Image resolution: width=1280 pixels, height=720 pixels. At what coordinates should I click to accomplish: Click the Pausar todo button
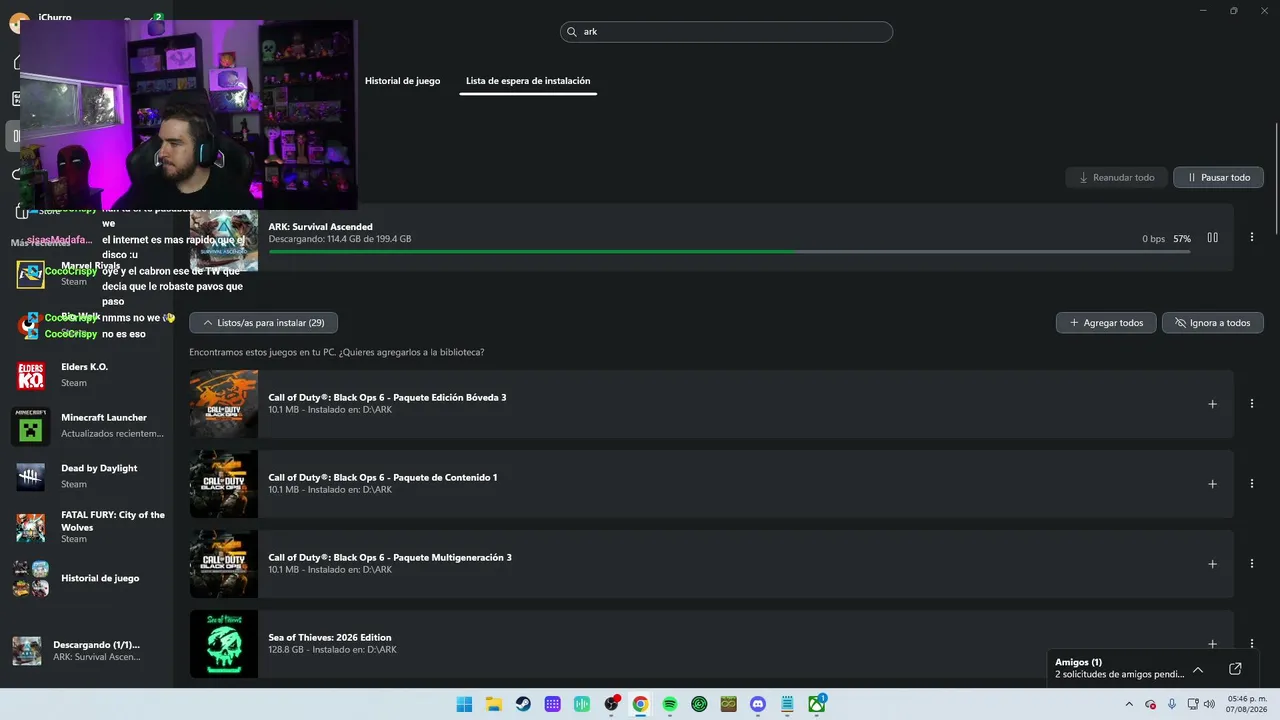pyautogui.click(x=1218, y=178)
